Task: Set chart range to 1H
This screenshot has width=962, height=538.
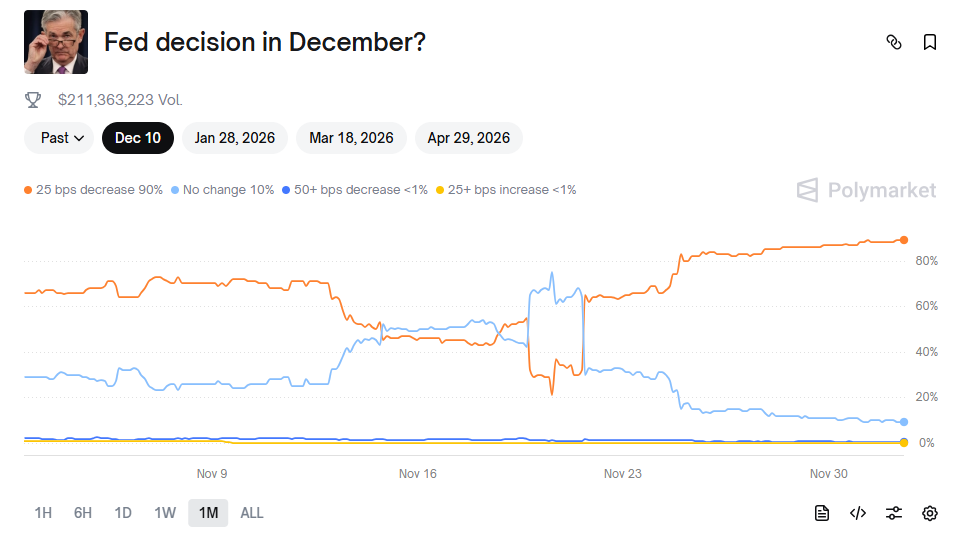Action: pyautogui.click(x=43, y=513)
